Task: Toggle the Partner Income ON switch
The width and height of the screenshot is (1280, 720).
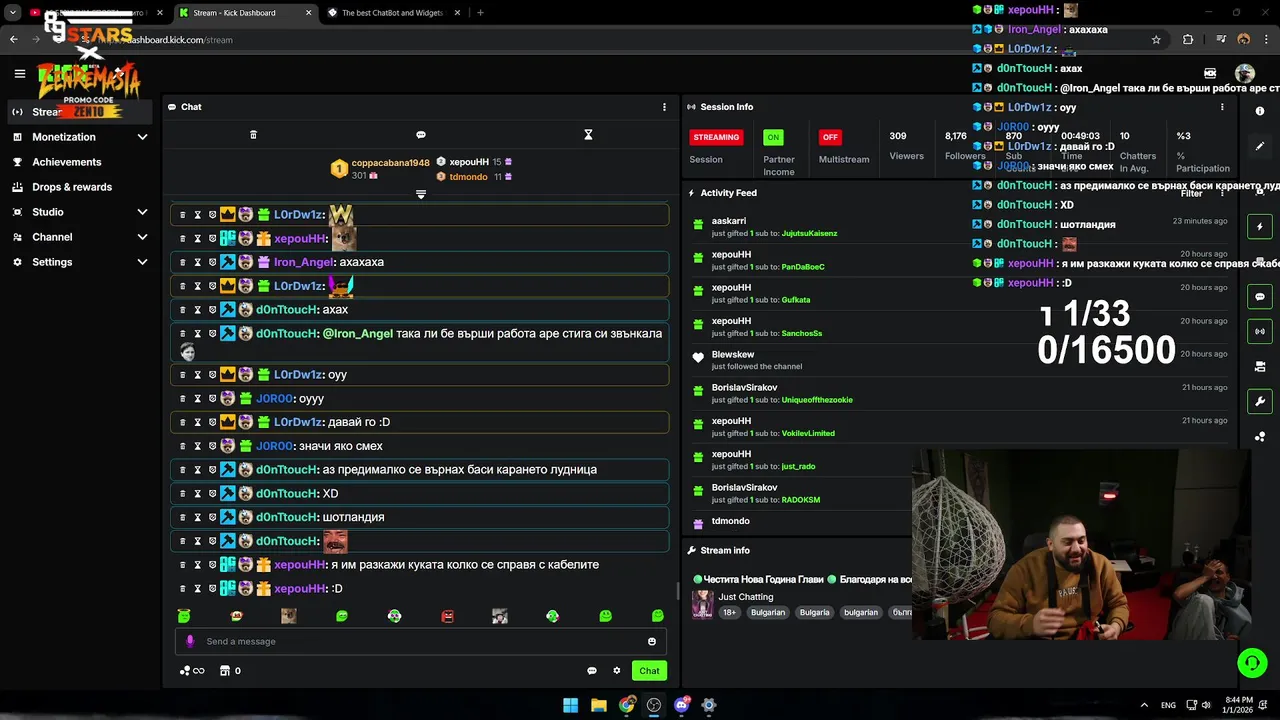Action: coord(773,137)
